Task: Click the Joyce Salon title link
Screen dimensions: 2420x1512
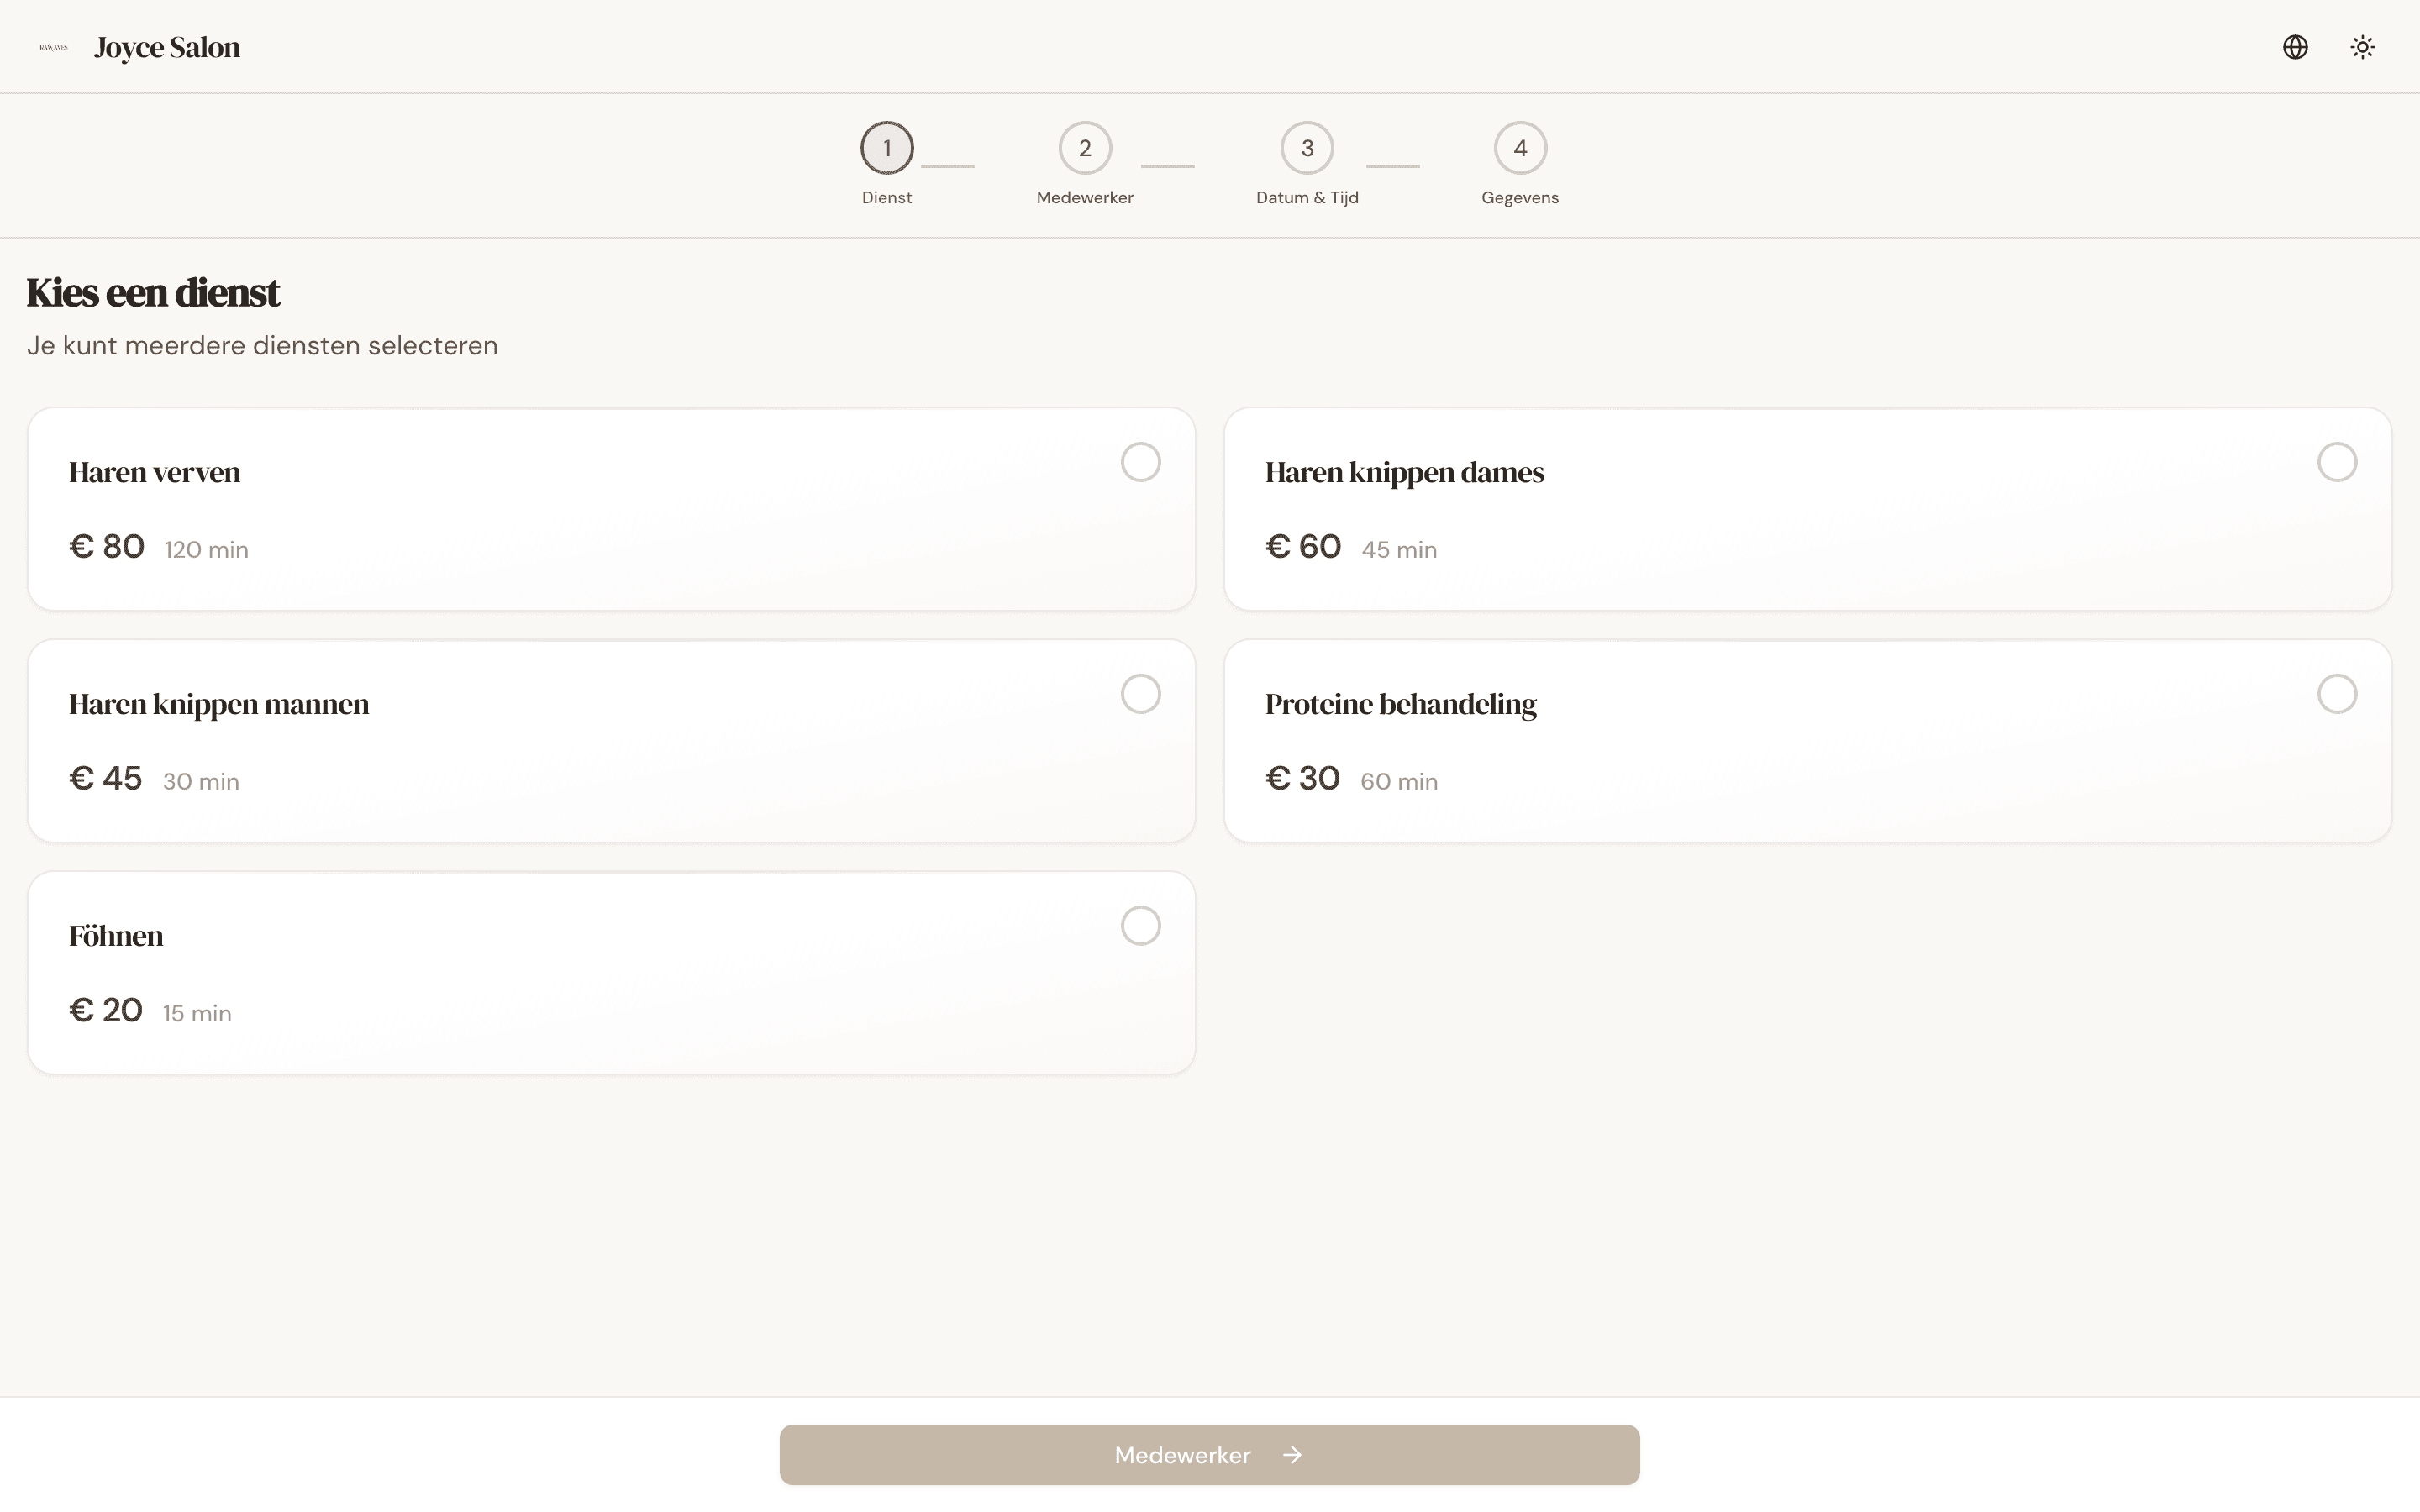Action: (167, 47)
